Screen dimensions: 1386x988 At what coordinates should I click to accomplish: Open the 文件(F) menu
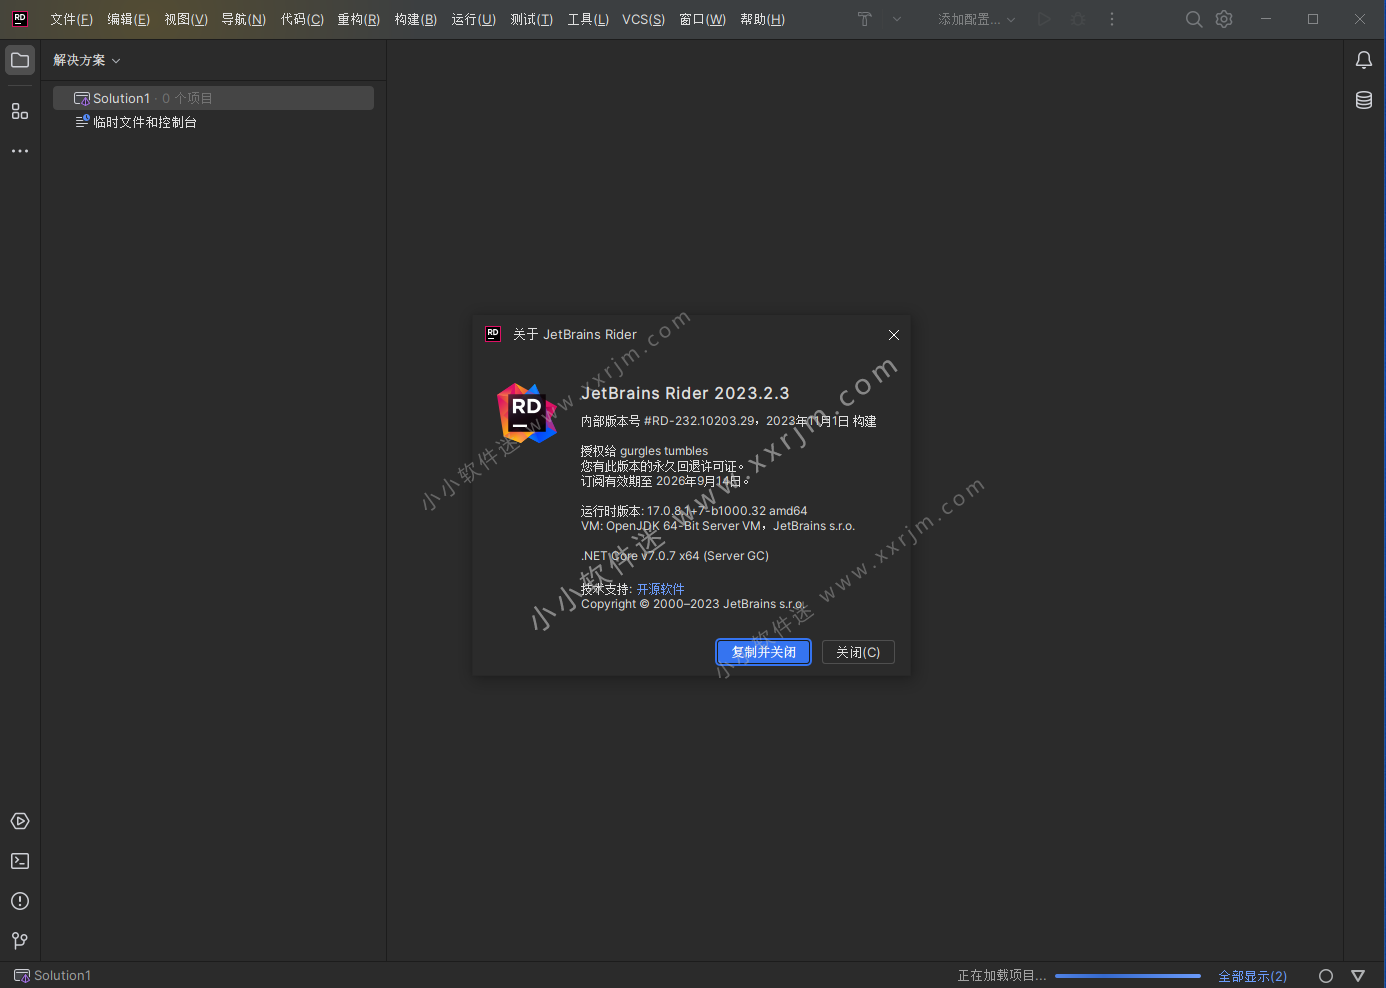pyautogui.click(x=71, y=19)
